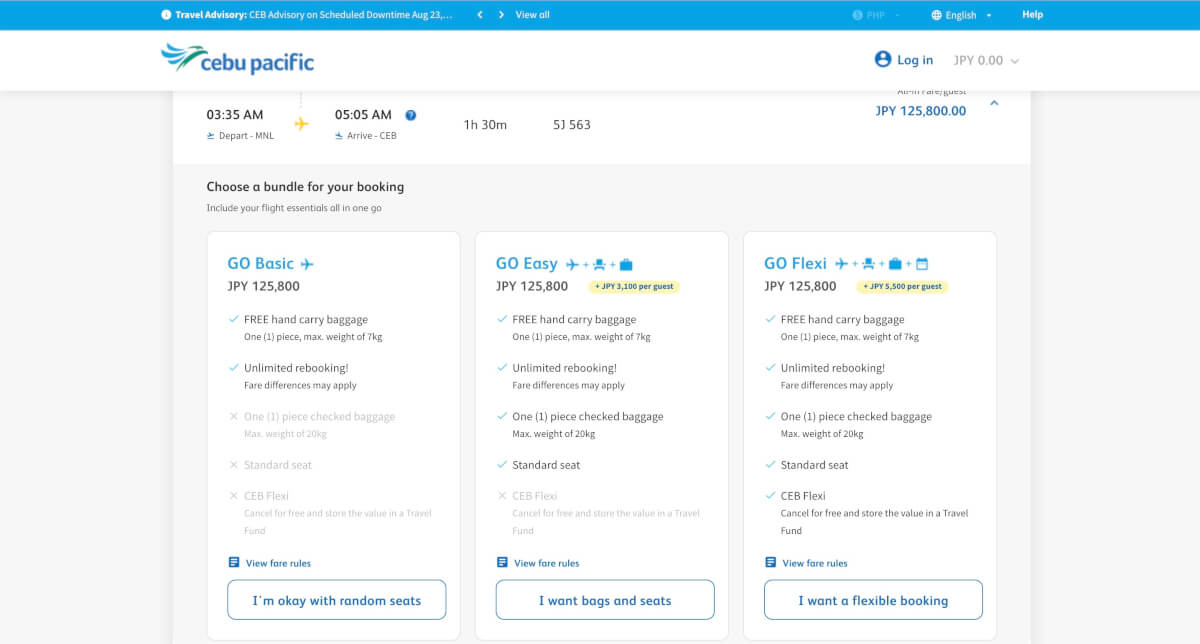
Task: Select 'I want bags and seats' bundle
Action: [x=605, y=600]
